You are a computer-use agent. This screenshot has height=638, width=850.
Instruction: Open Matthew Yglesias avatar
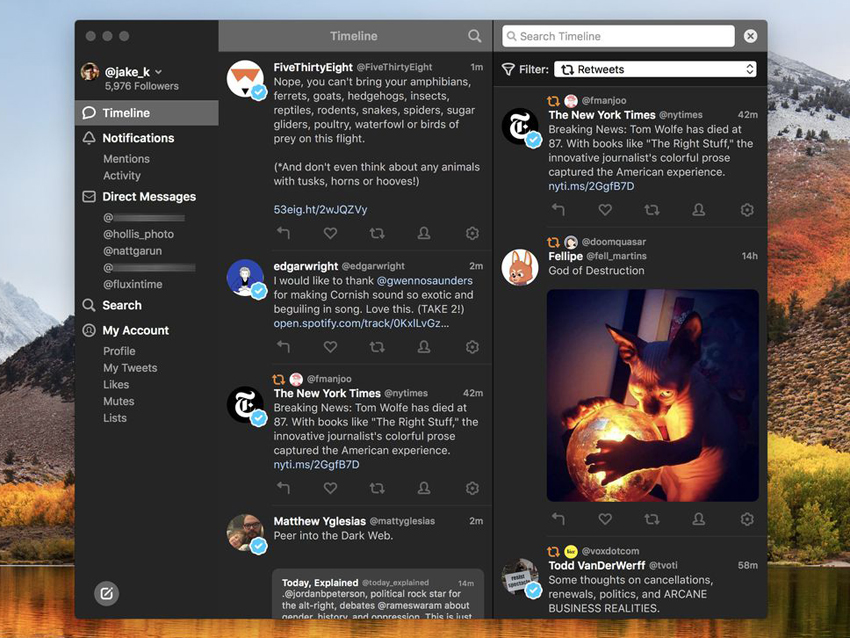click(x=246, y=533)
